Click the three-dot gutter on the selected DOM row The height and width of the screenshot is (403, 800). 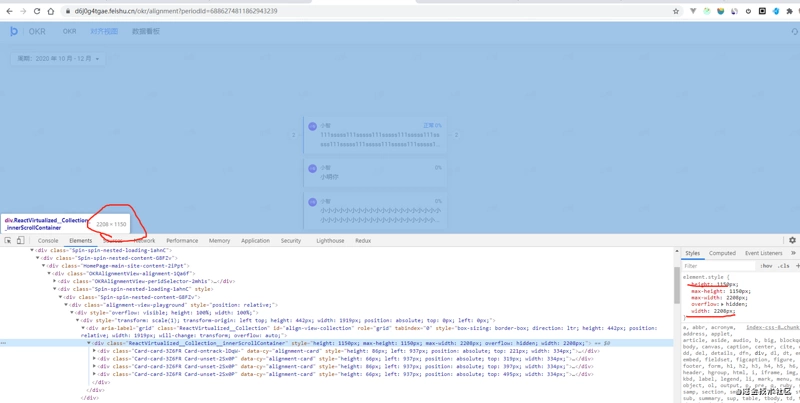[3, 343]
